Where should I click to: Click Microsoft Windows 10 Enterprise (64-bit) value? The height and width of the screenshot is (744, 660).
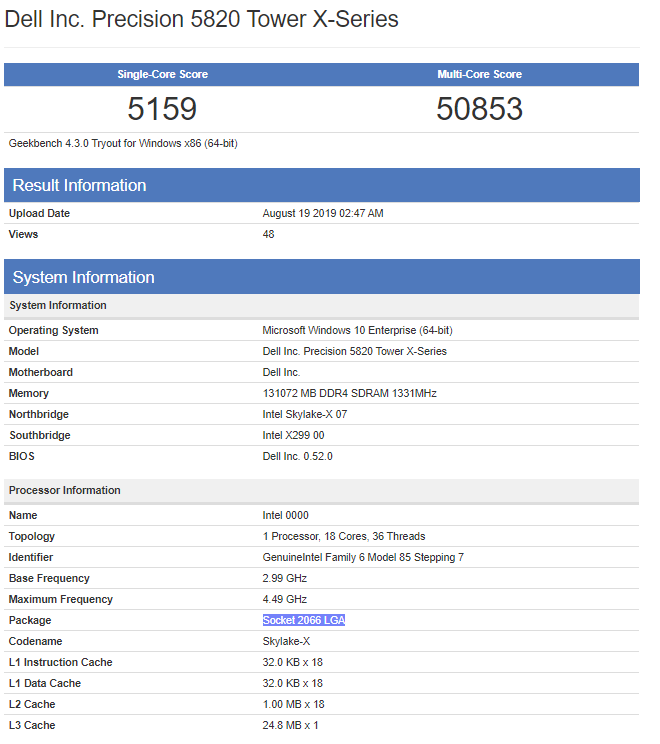click(357, 330)
